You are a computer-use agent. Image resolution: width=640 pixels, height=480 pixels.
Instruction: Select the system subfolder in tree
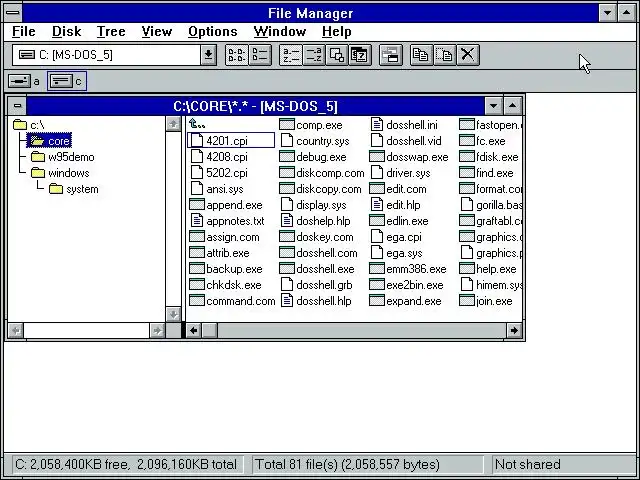coord(73,189)
